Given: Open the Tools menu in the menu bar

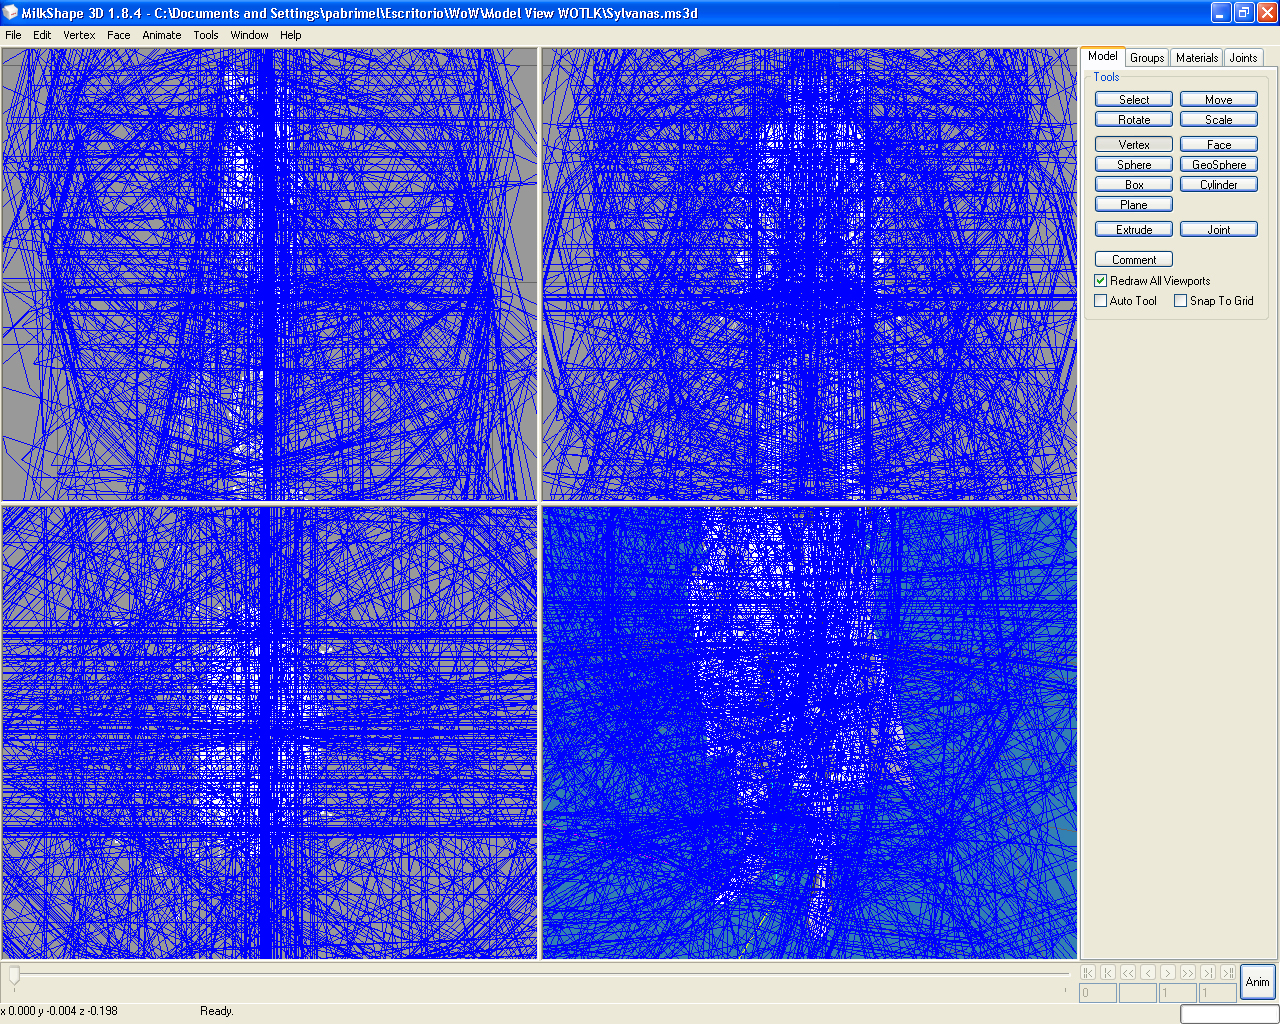Looking at the screenshot, I should point(206,35).
